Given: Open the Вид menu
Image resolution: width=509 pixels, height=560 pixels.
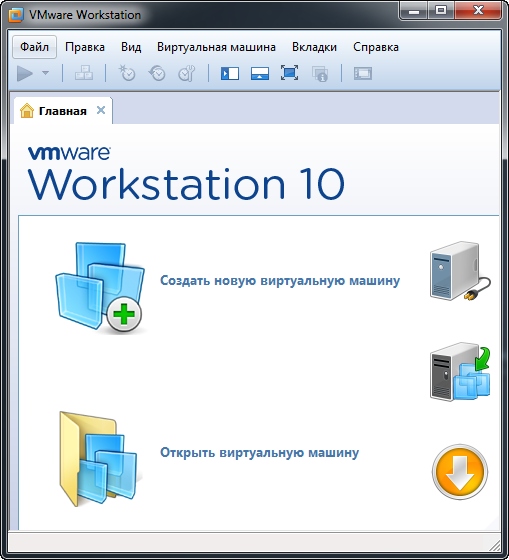Looking at the screenshot, I should point(131,47).
